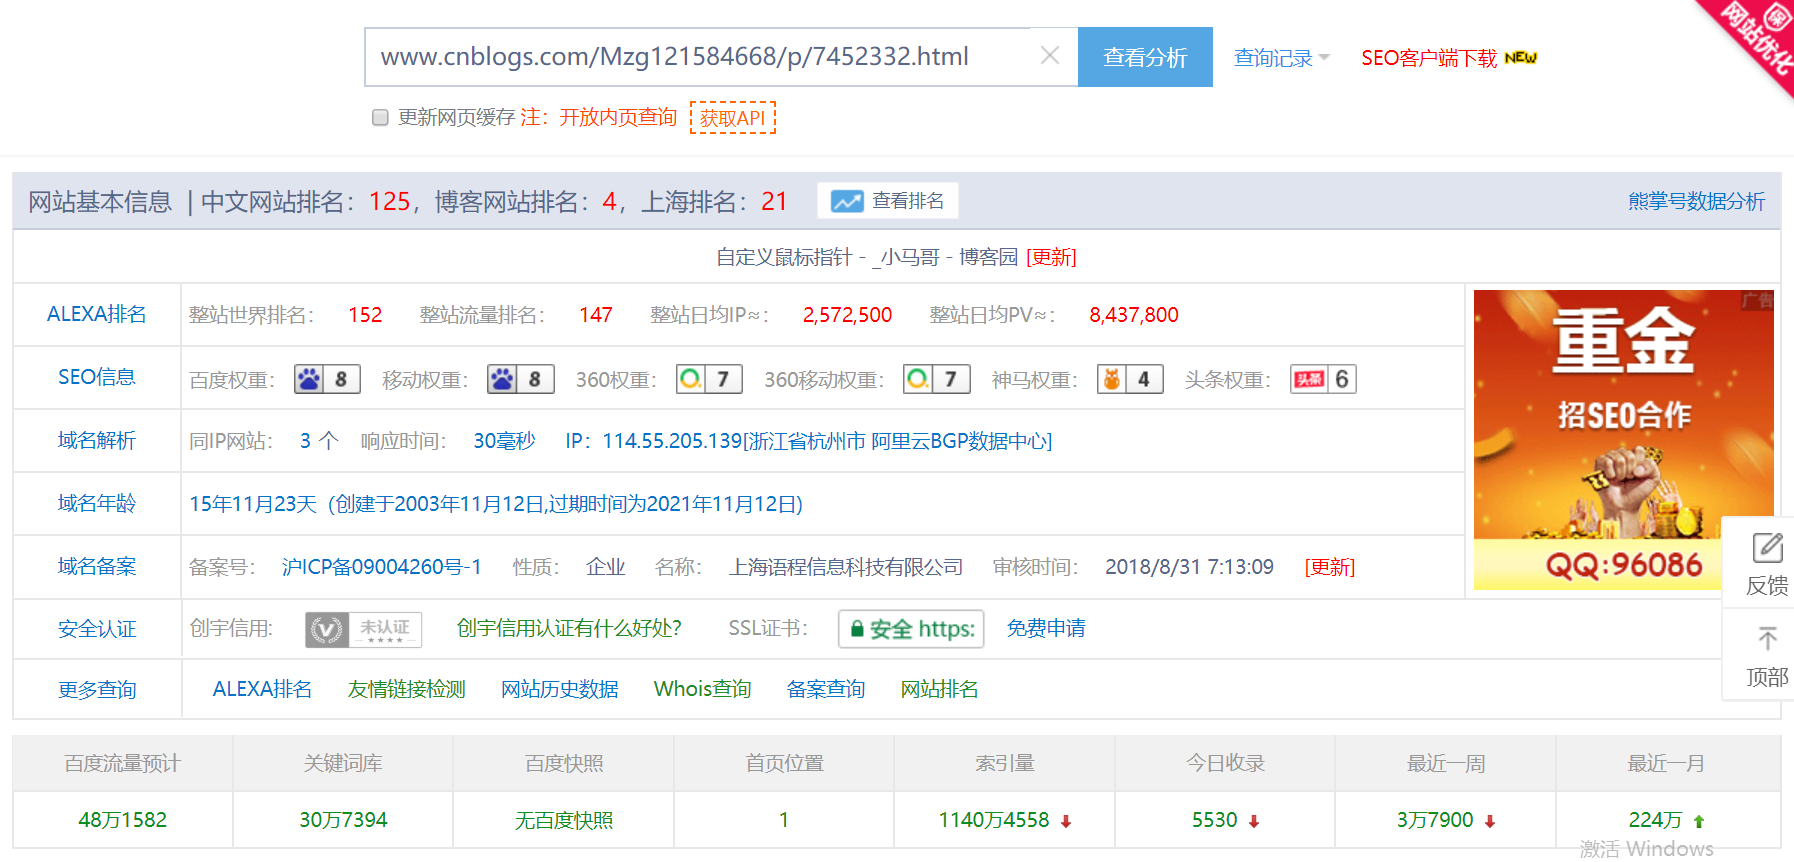
Task: Jump to top with 顶部 arrow icon
Action: click(1767, 638)
